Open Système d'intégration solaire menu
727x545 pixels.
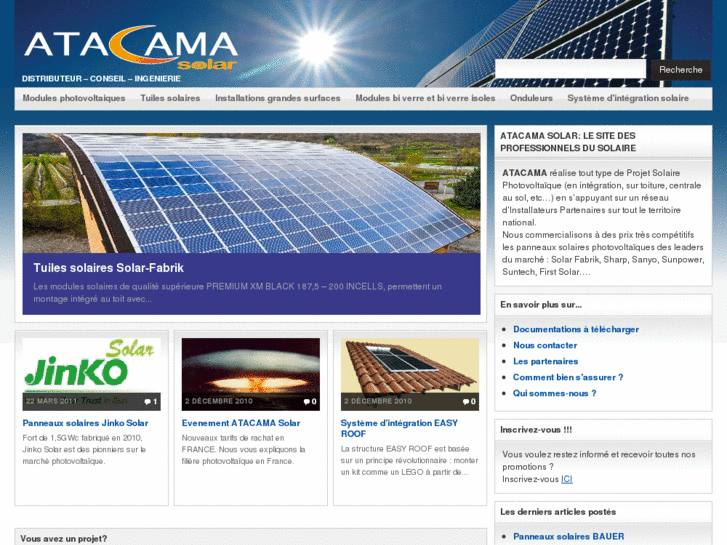[x=628, y=98]
